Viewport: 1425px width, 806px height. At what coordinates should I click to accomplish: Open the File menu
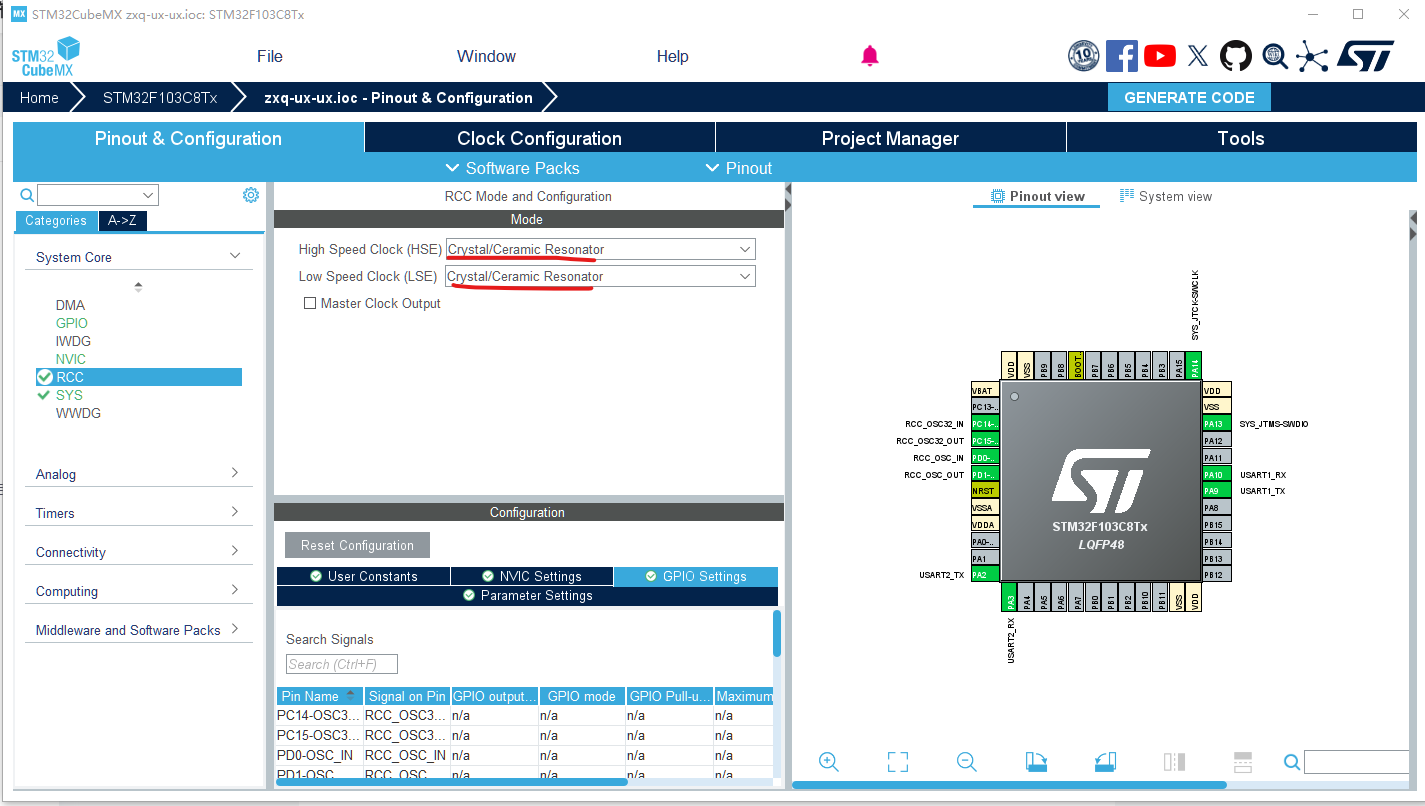point(270,56)
